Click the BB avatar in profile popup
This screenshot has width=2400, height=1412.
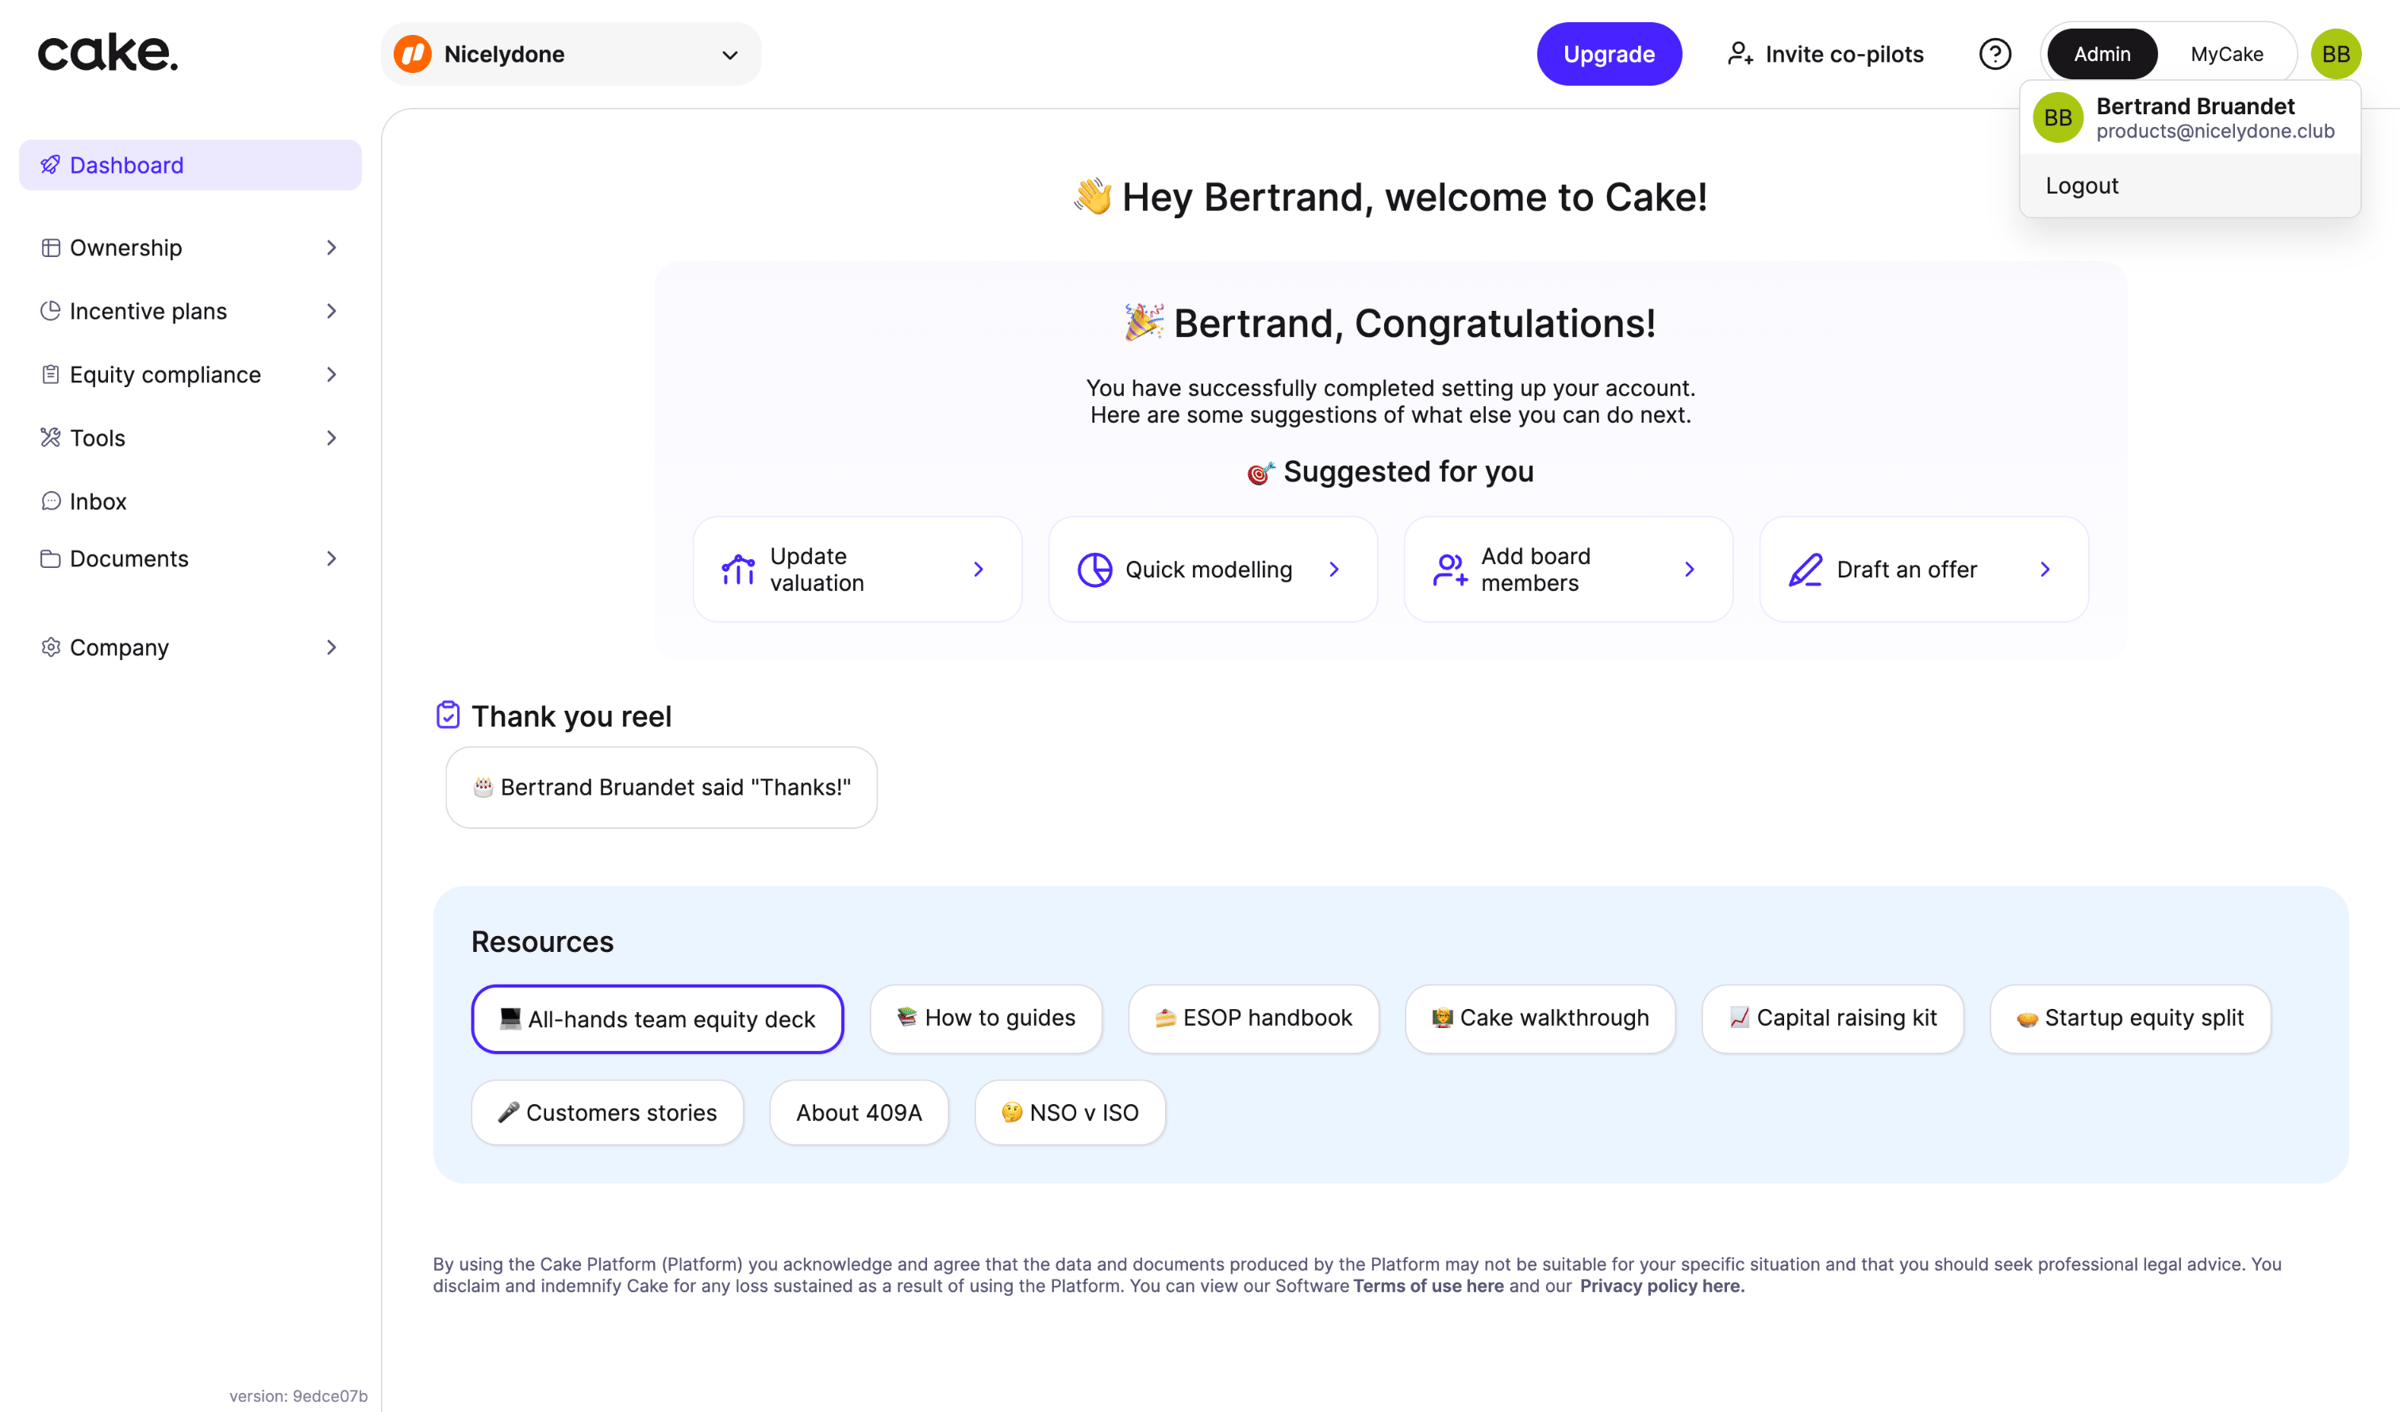tap(2058, 118)
